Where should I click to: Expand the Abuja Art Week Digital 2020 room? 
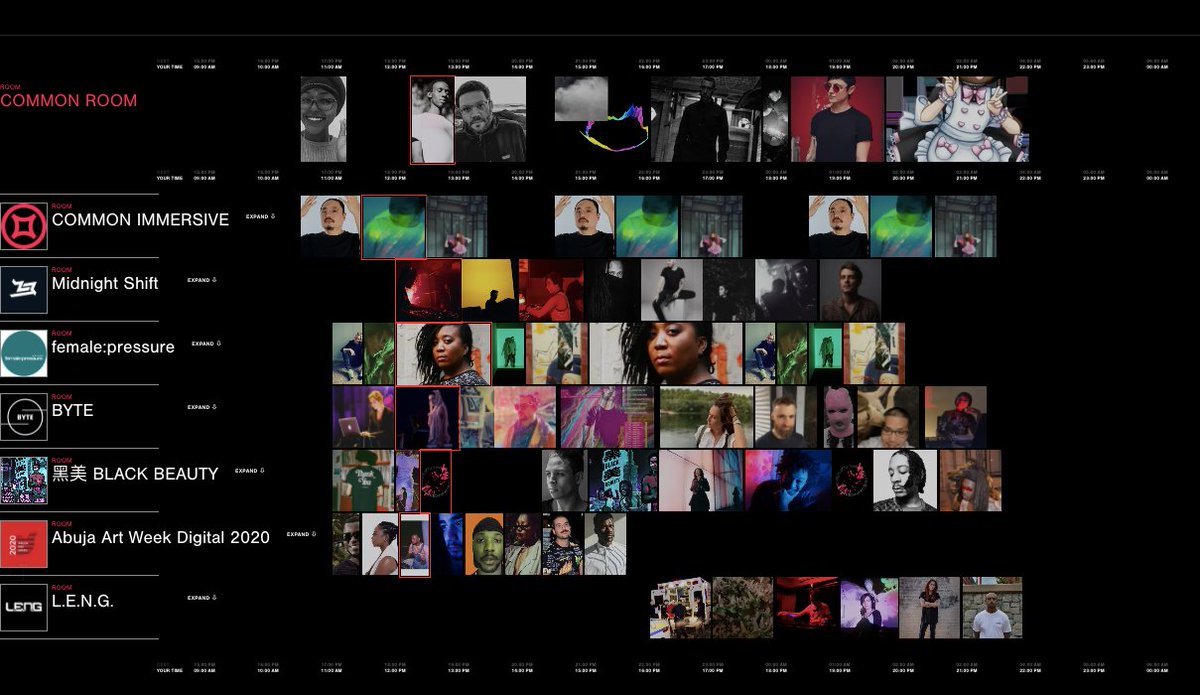(301, 534)
